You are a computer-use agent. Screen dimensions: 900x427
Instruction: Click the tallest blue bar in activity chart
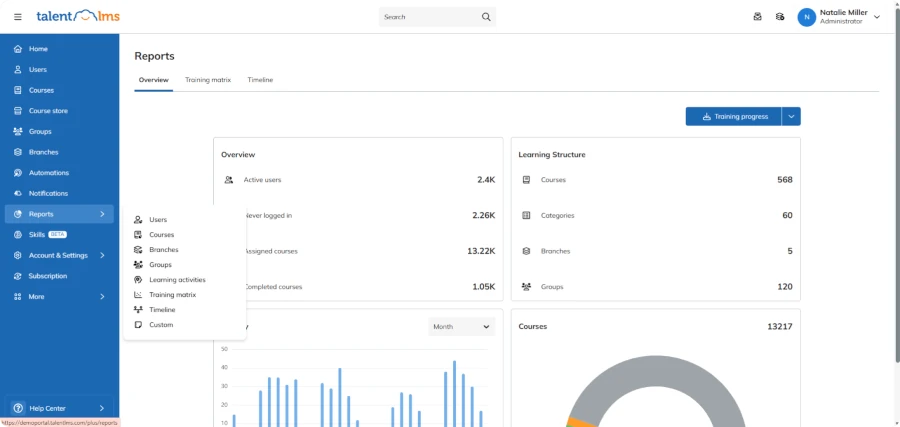455,394
